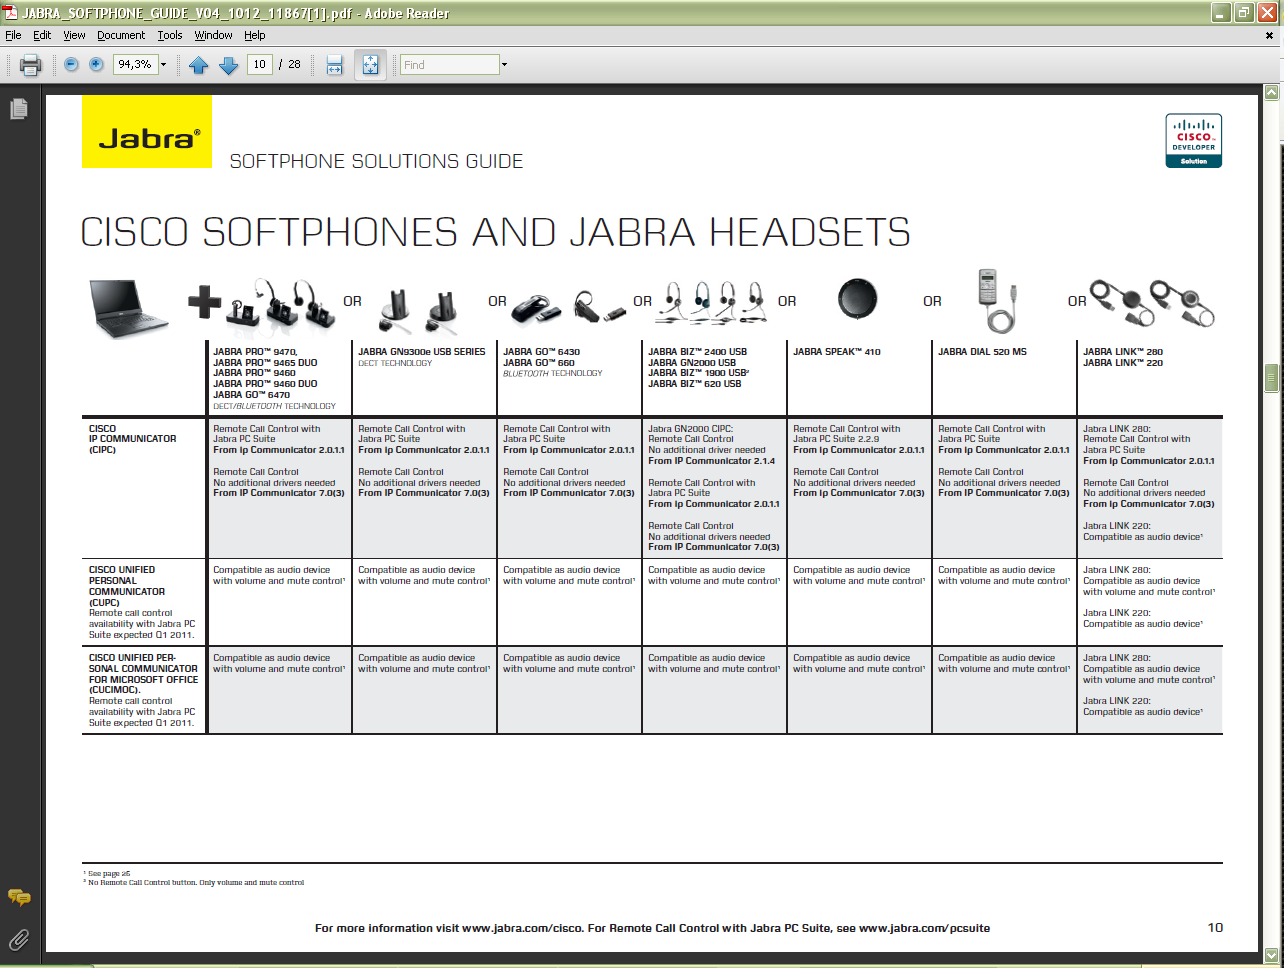
Task: Go to the next page with the down arrow
Action: tap(228, 65)
